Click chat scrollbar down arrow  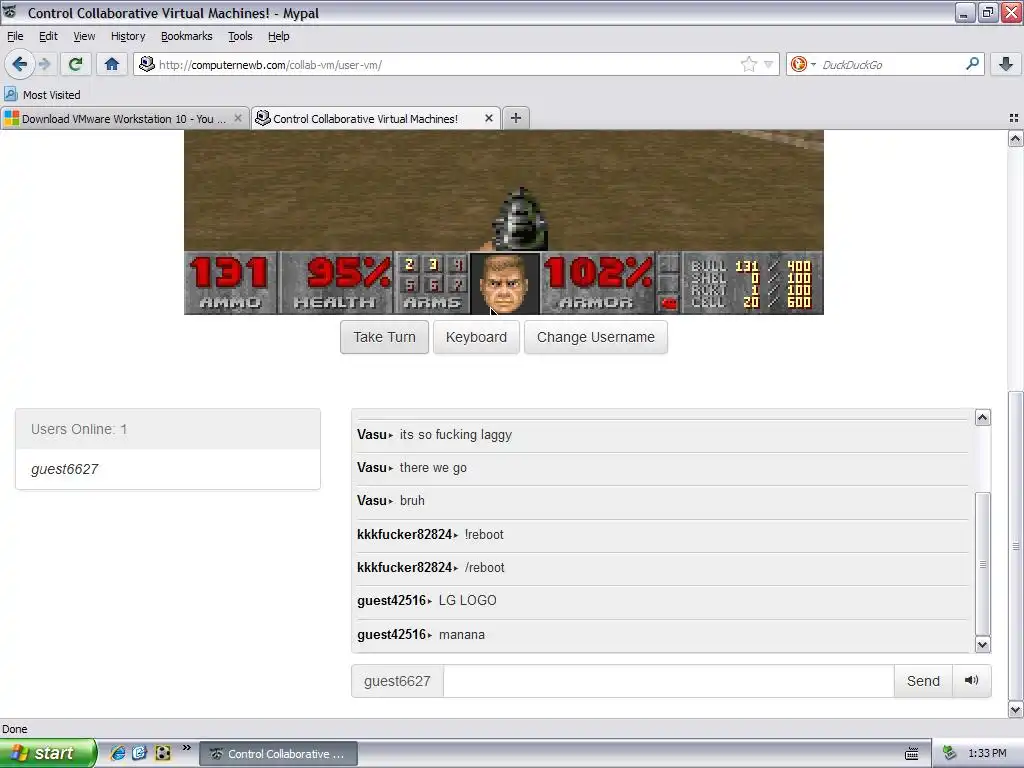983,645
